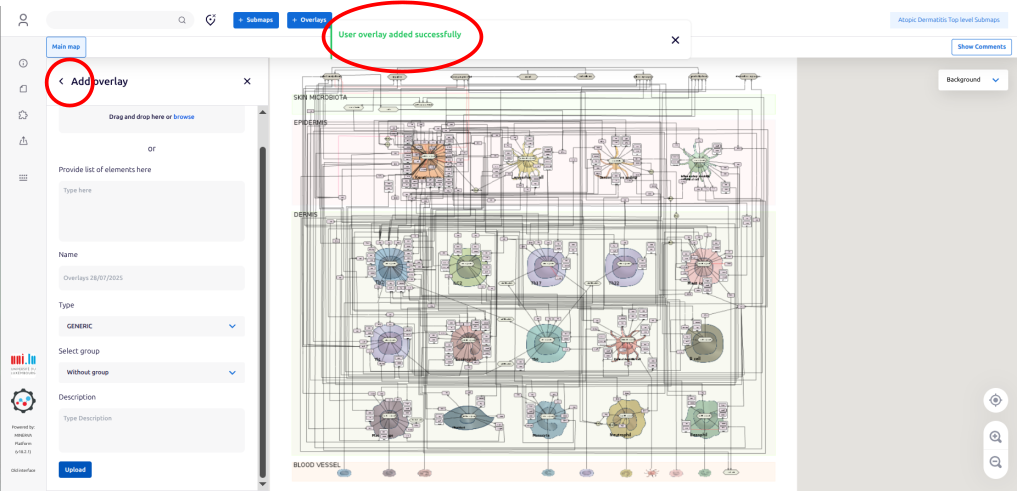
Task: Zoom out on the map
Action: click(x=995, y=461)
